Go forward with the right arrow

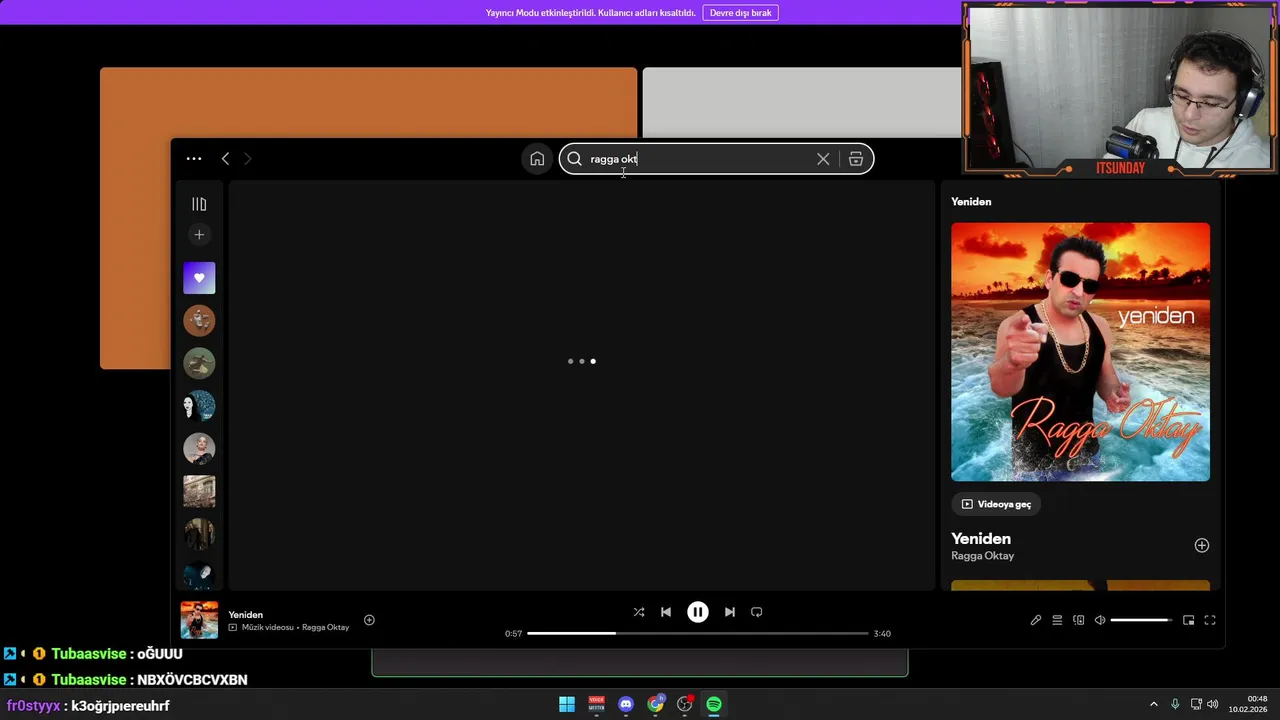[x=248, y=159]
